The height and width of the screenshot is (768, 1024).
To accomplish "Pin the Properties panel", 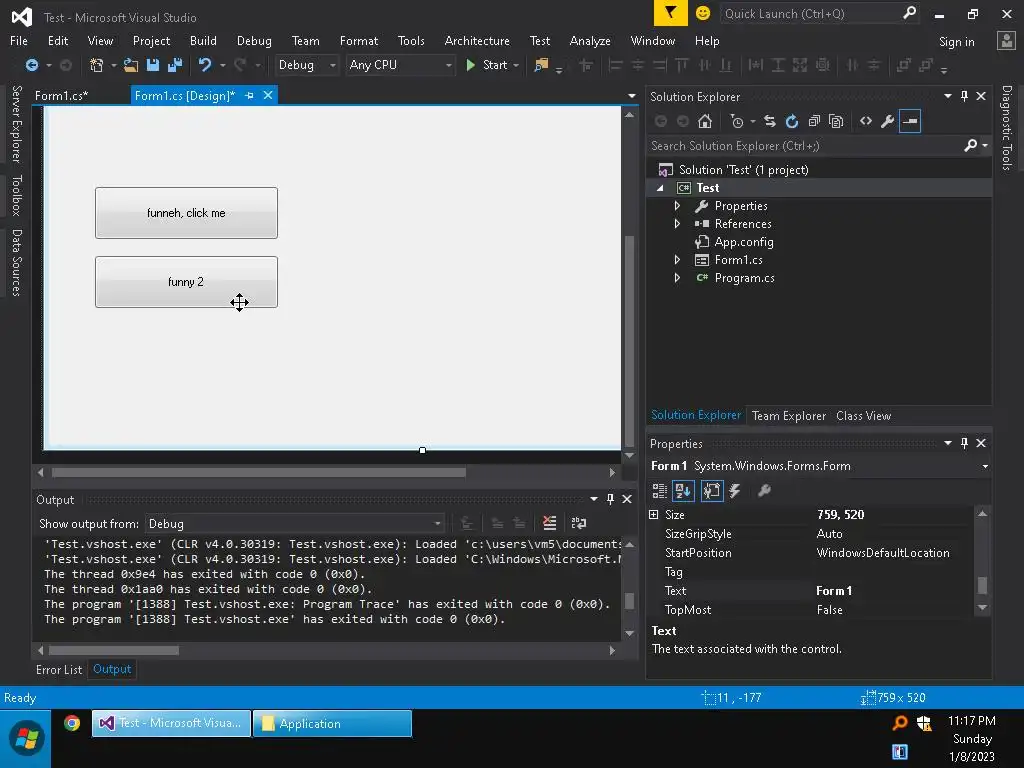I will 965,443.
